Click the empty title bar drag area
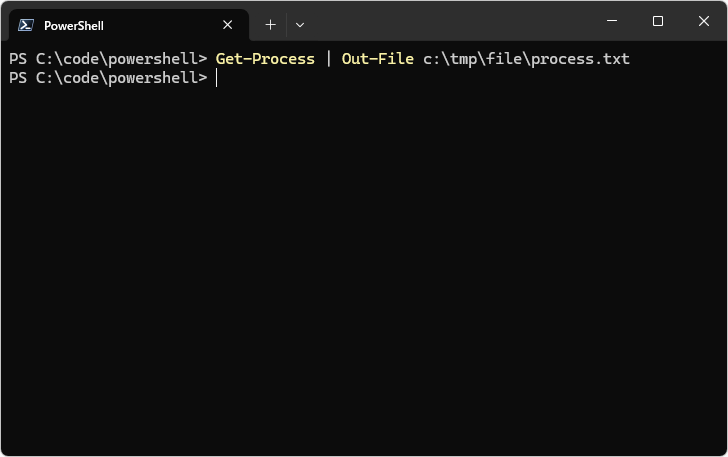 coord(450,22)
